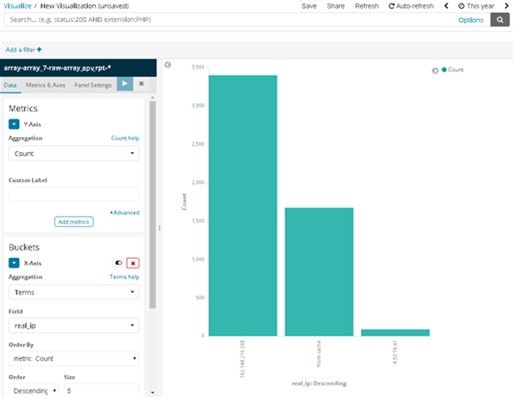
Task: Click the scrollbar down arrow in sidebar
Action: click(x=153, y=393)
